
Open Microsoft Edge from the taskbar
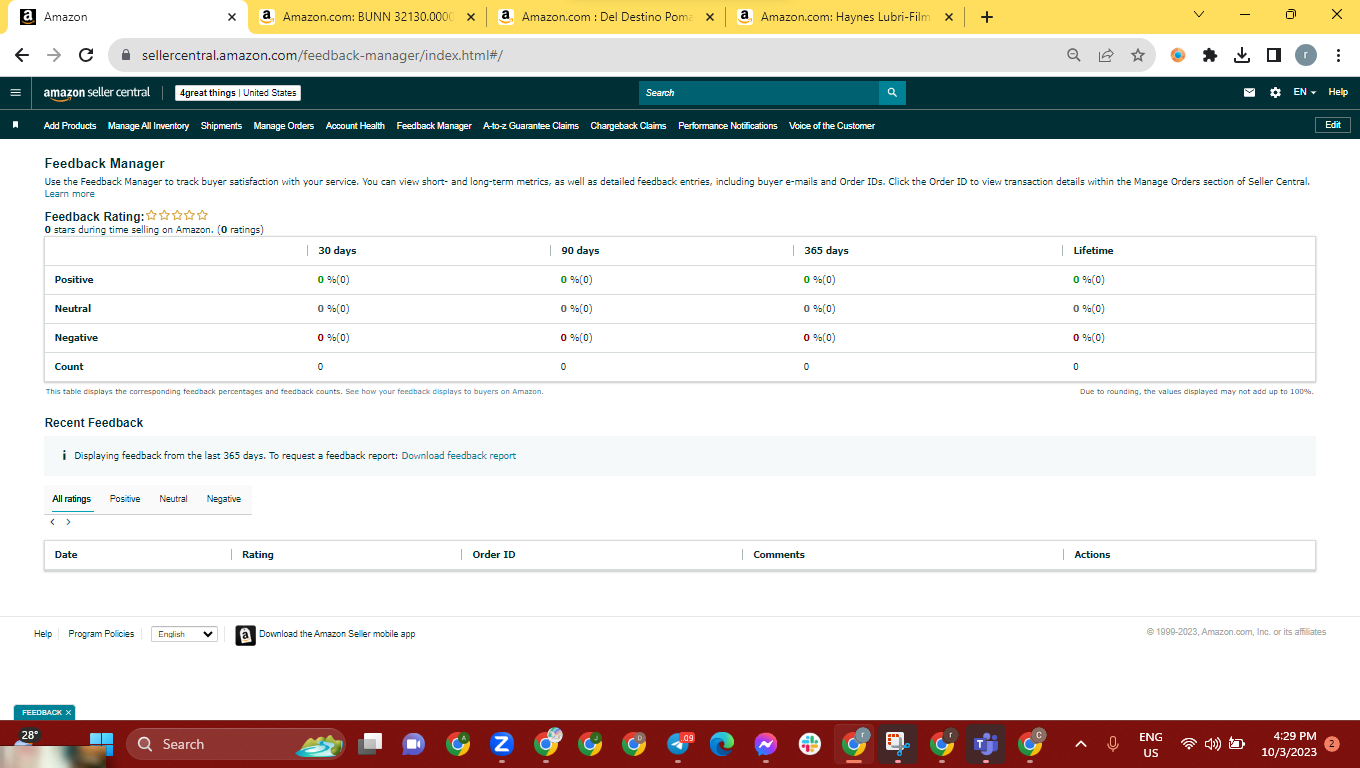pyautogui.click(x=722, y=744)
